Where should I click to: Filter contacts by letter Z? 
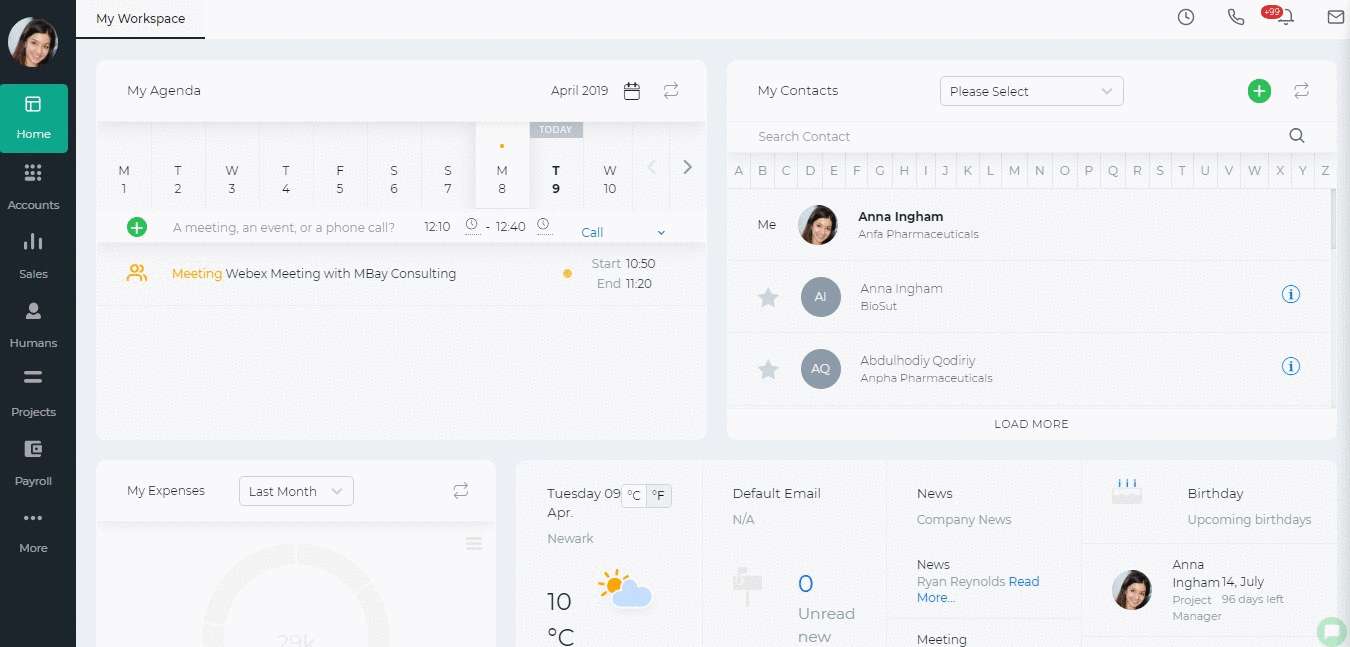tap(1325, 171)
